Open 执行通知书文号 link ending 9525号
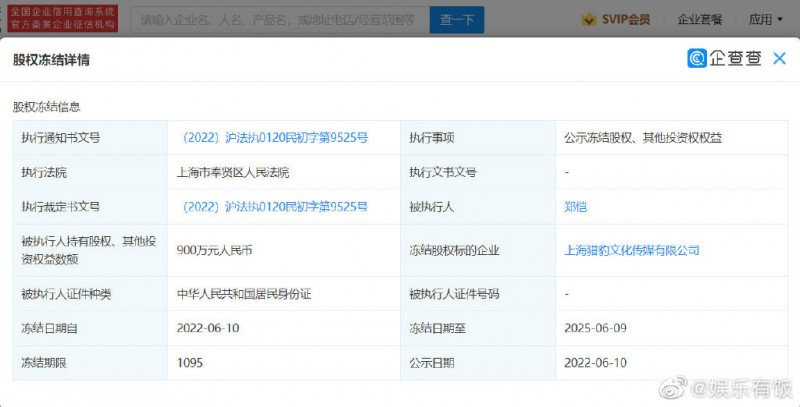 pyautogui.click(x=276, y=137)
